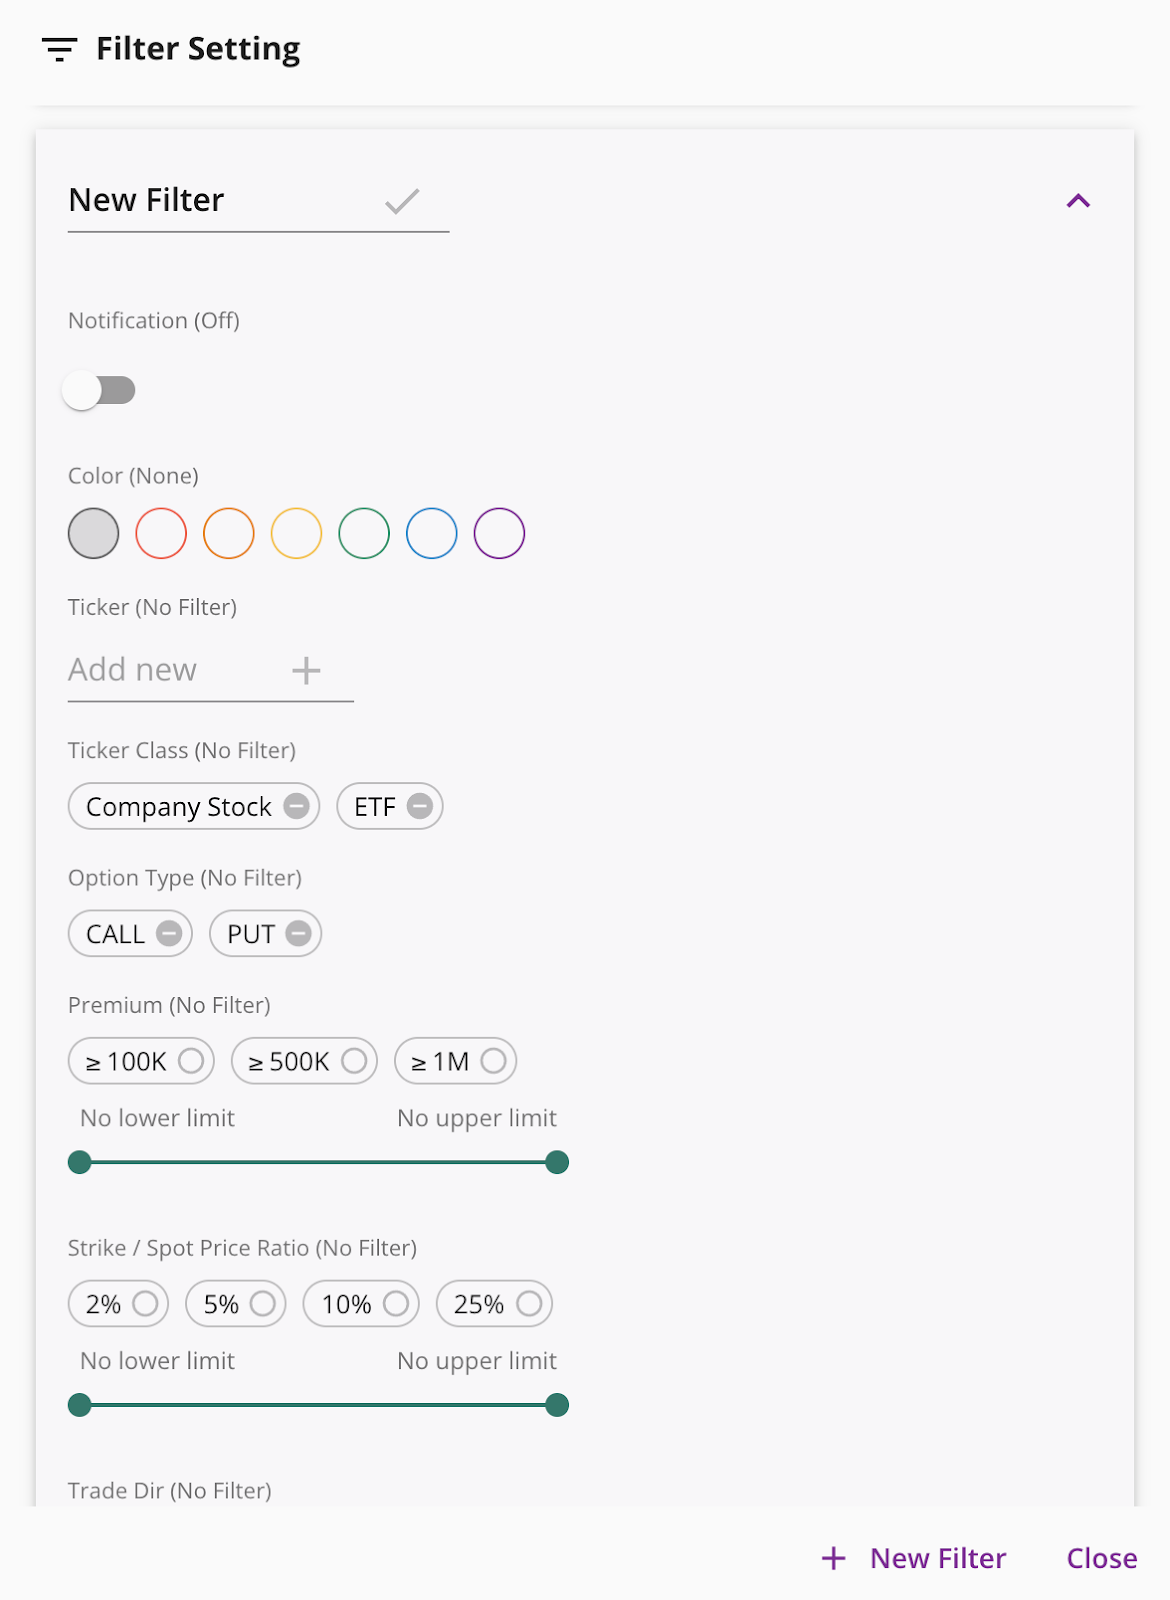Click the Notification (Off) label
Screen dimensions: 1170x1600
(154, 321)
